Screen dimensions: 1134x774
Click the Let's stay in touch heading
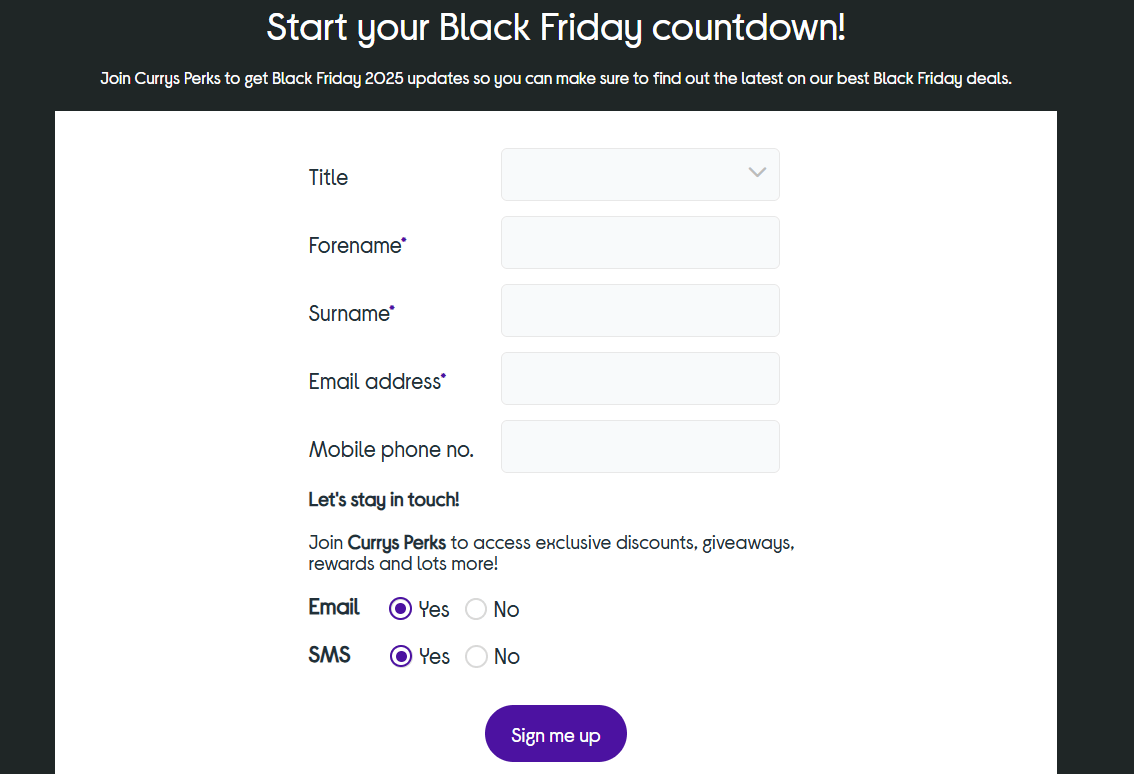click(384, 500)
